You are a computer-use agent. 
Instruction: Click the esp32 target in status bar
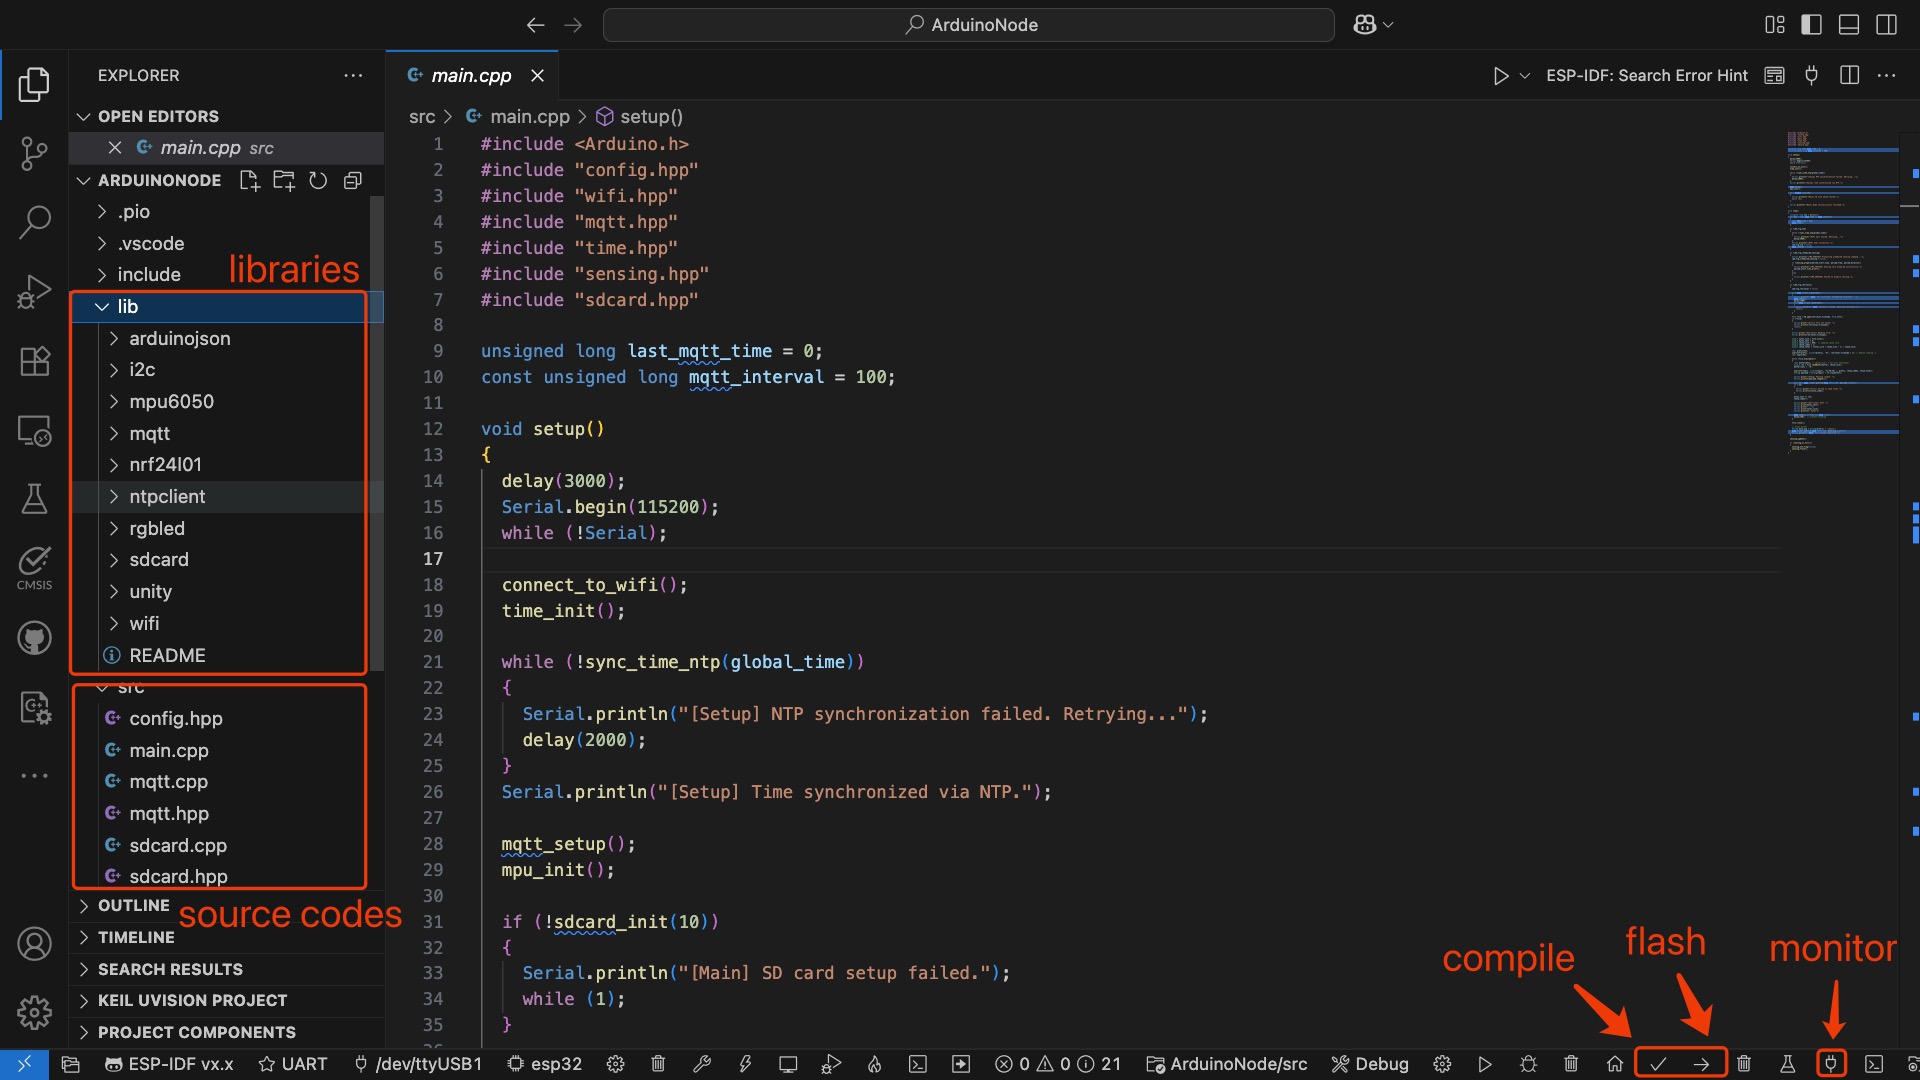click(x=545, y=1064)
